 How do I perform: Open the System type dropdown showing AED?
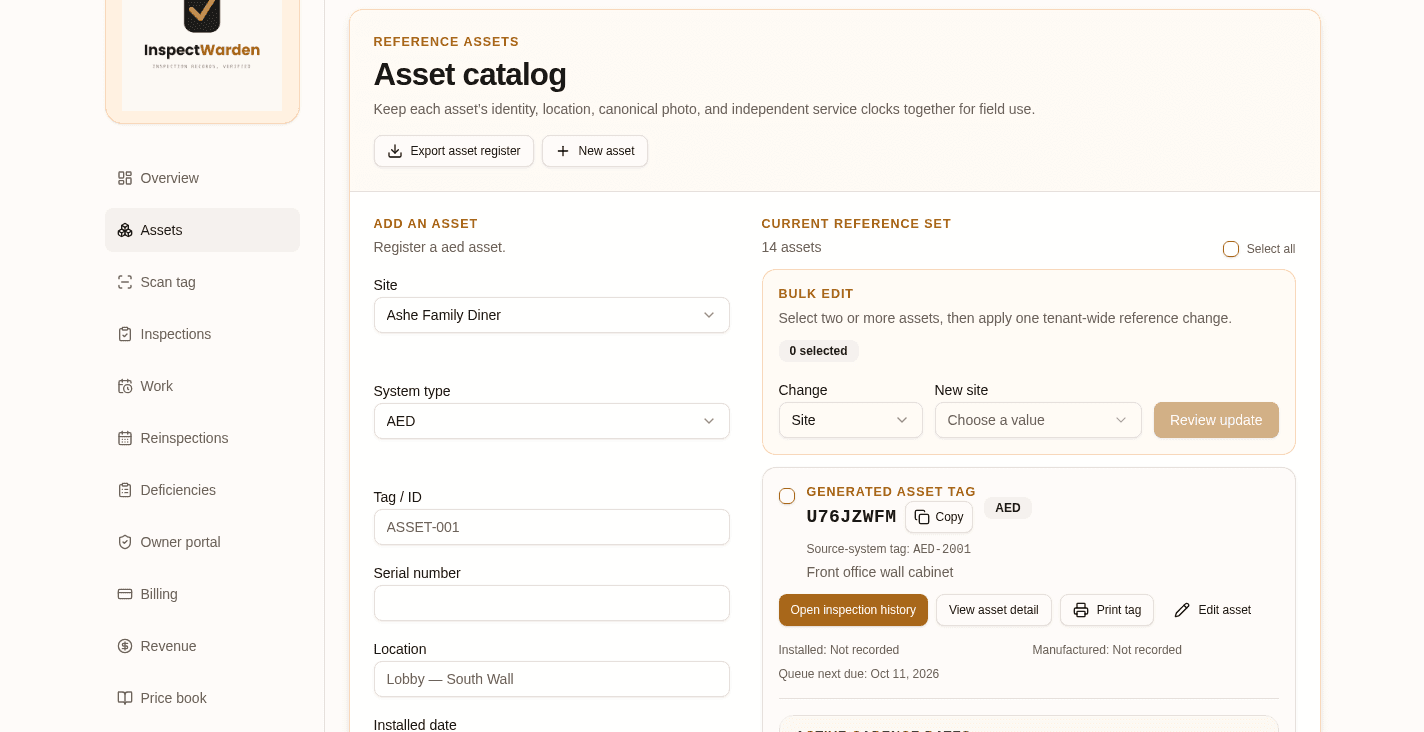point(552,421)
